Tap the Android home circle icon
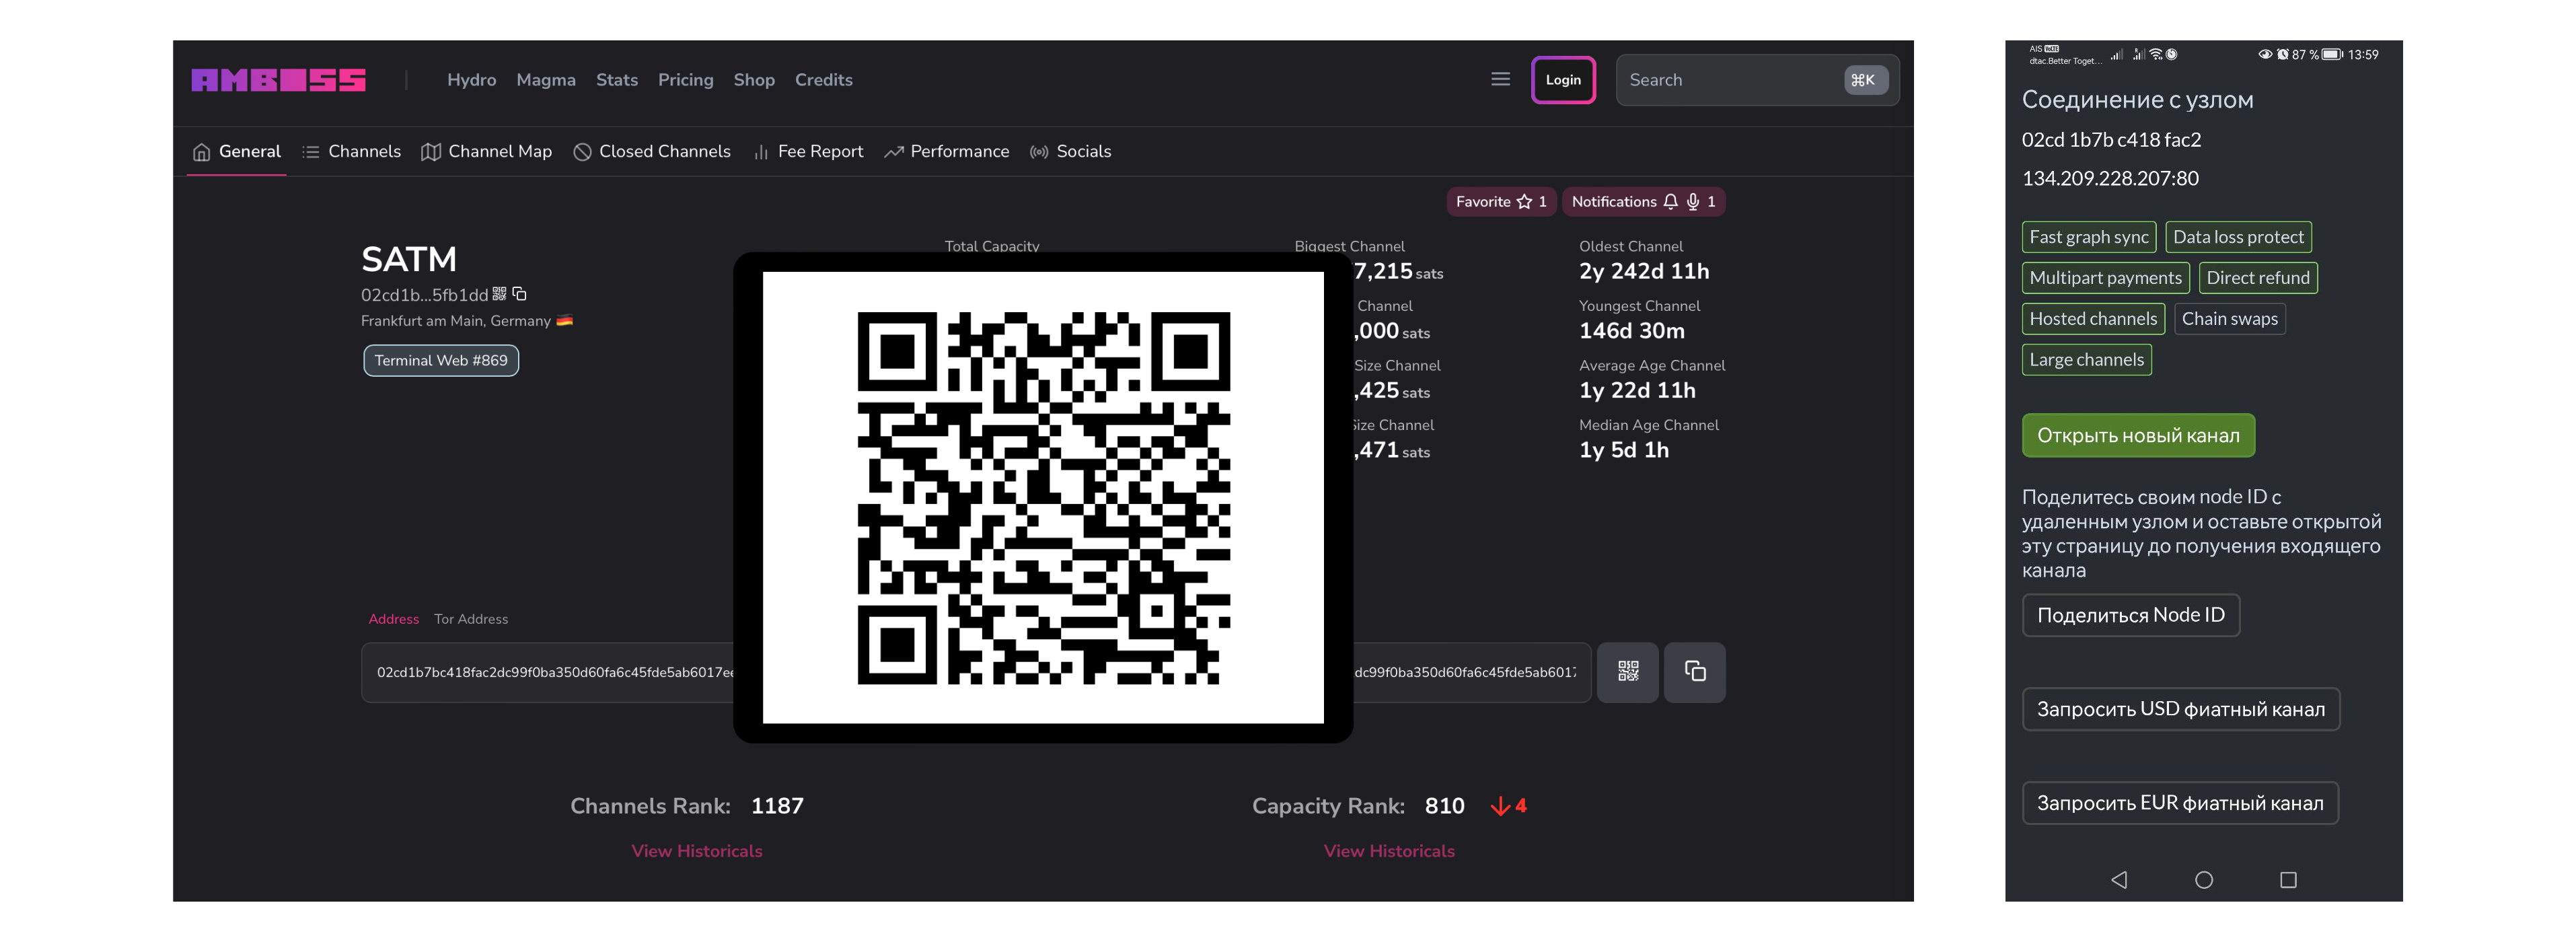The height and width of the screenshot is (942, 2576). click(2203, 879)
